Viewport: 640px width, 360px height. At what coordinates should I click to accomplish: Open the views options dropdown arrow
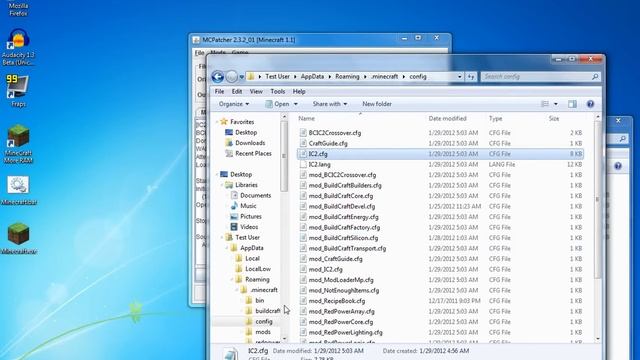(x=556, y=104)
